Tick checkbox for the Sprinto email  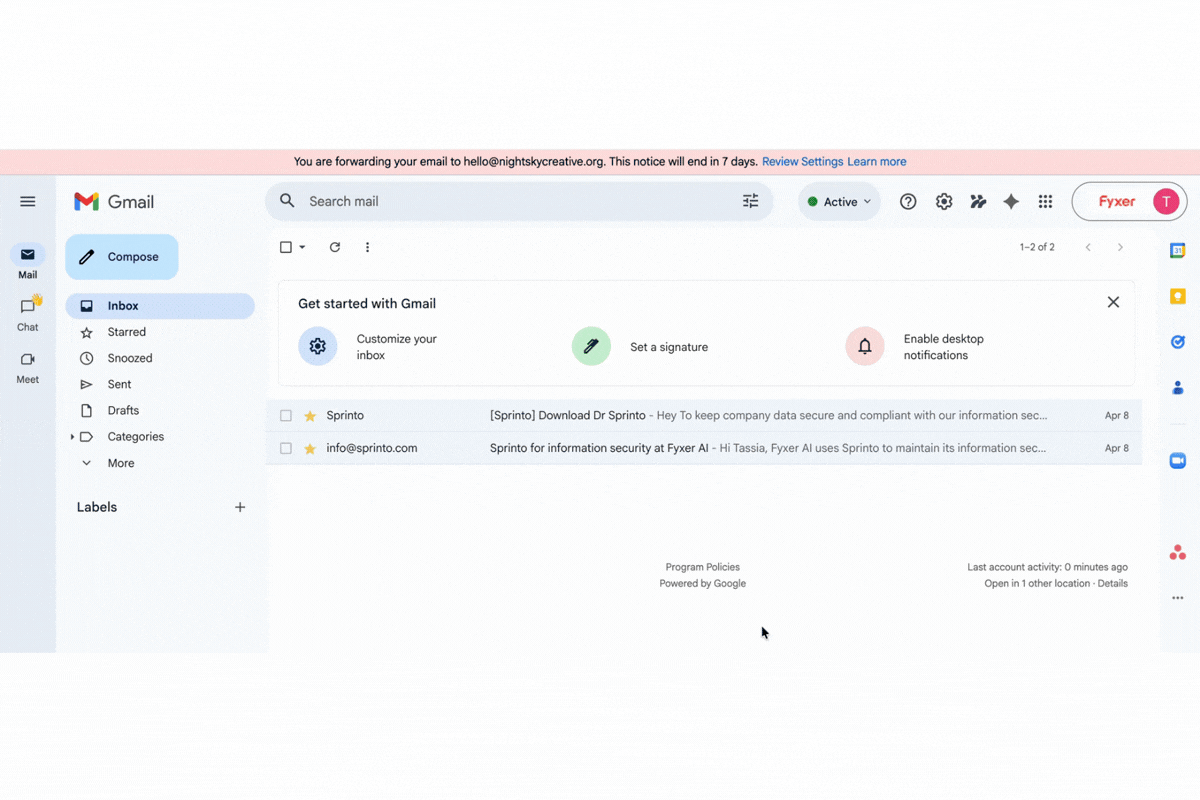click(x=286, y=415)
